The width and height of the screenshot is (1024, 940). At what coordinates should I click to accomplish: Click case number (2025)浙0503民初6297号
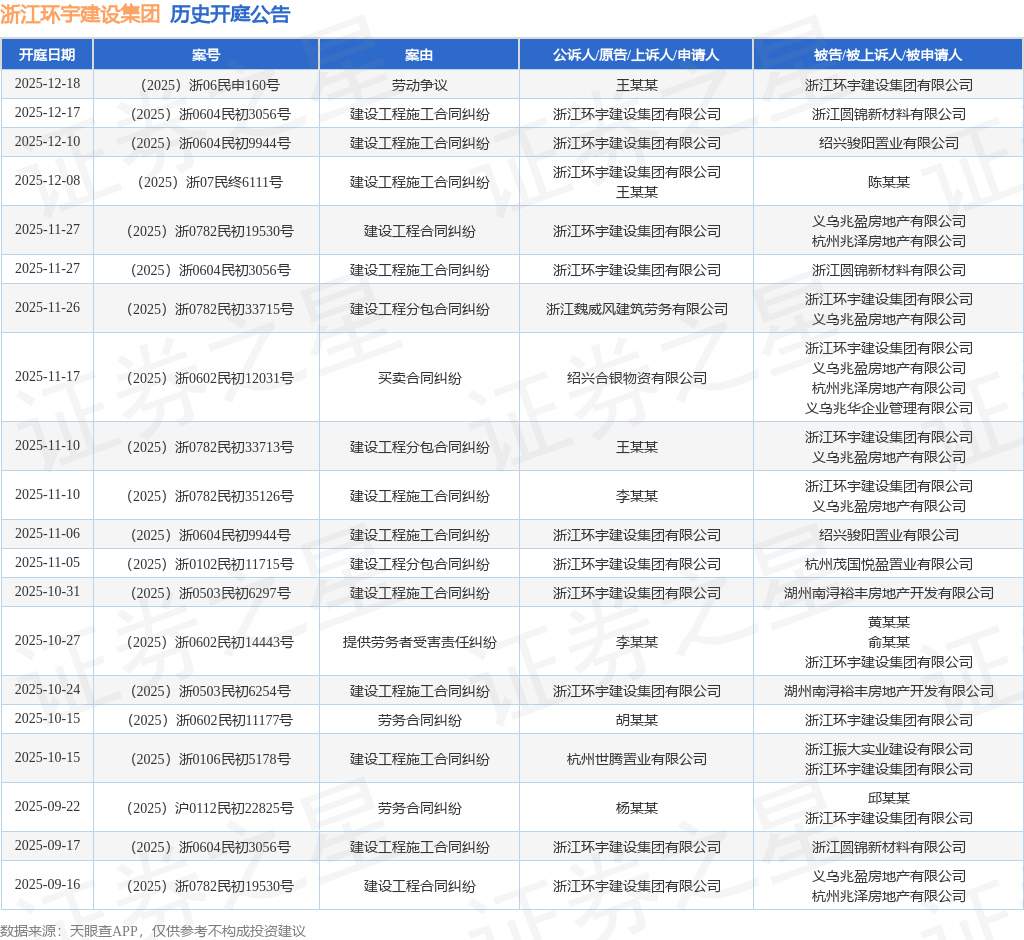(206, 593)
